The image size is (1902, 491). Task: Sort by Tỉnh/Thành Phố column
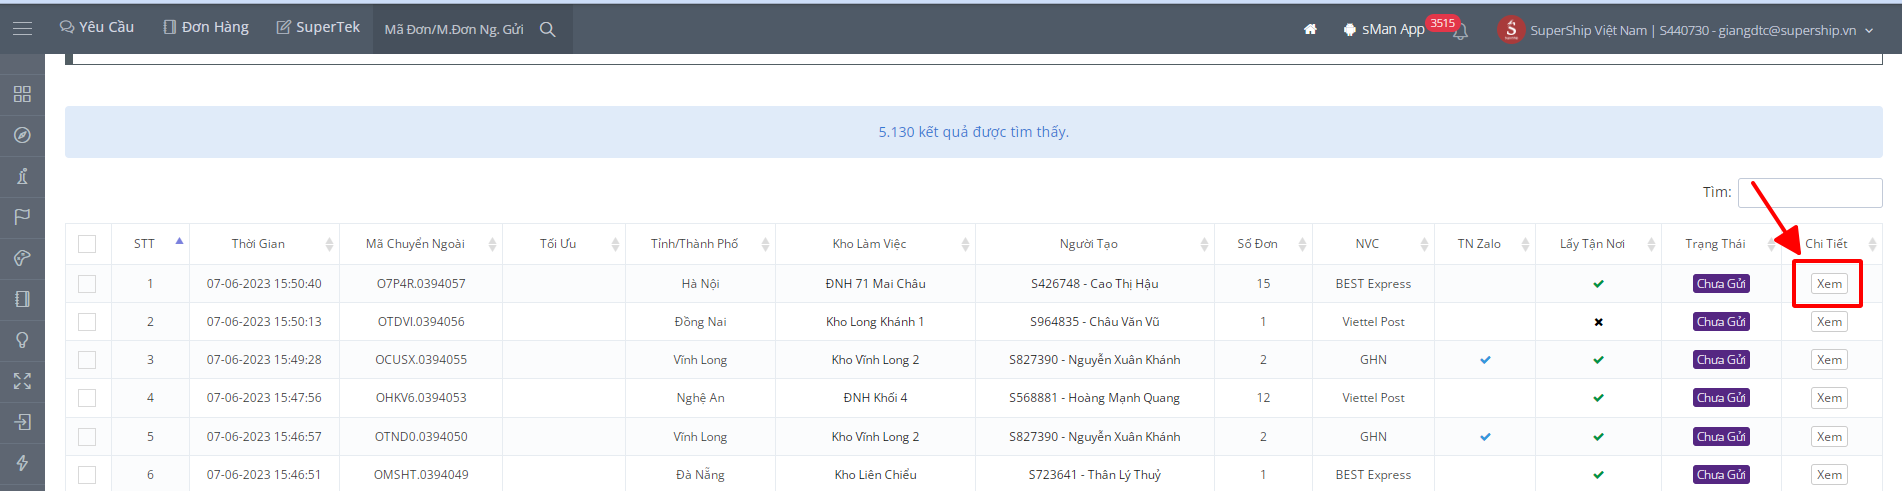(x=700, y=244)
